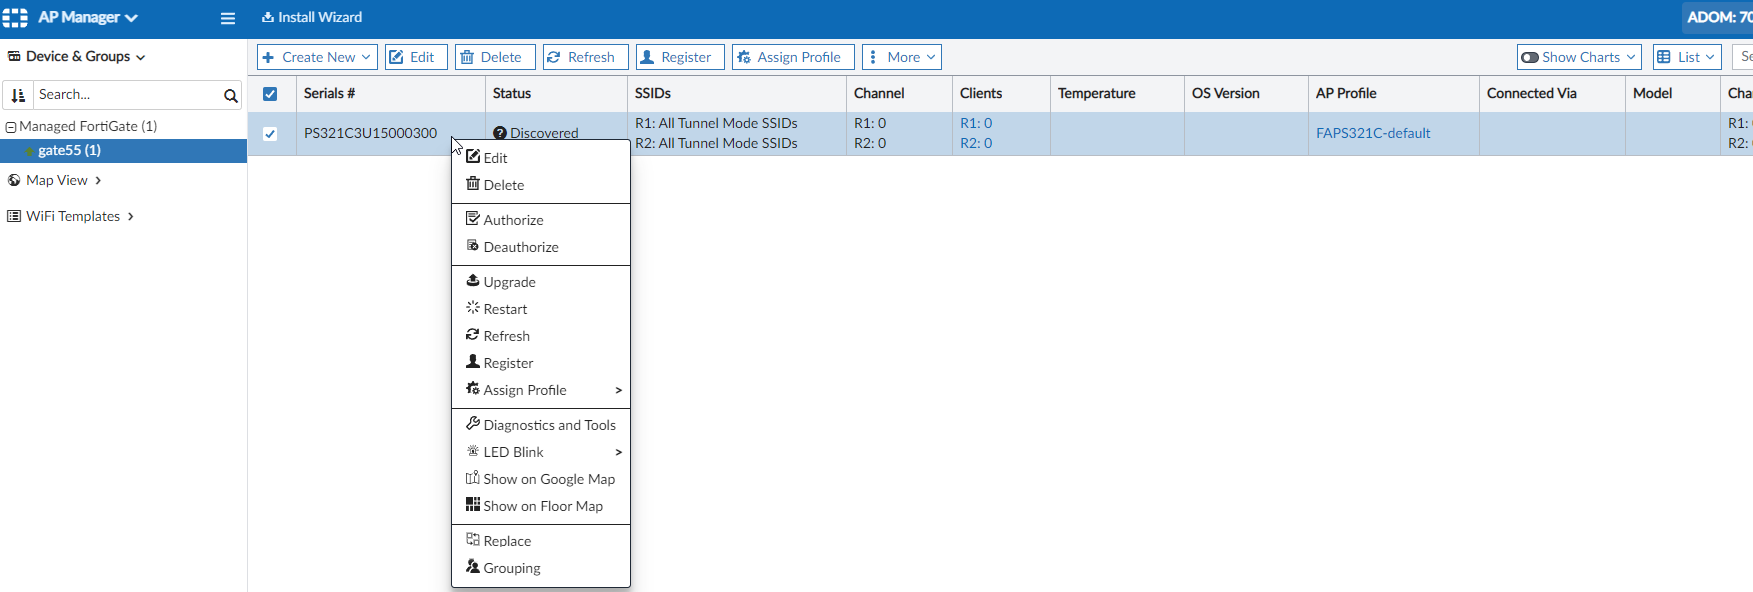
Task: Open Install Wizard from the header
Action: click(312, 17)
